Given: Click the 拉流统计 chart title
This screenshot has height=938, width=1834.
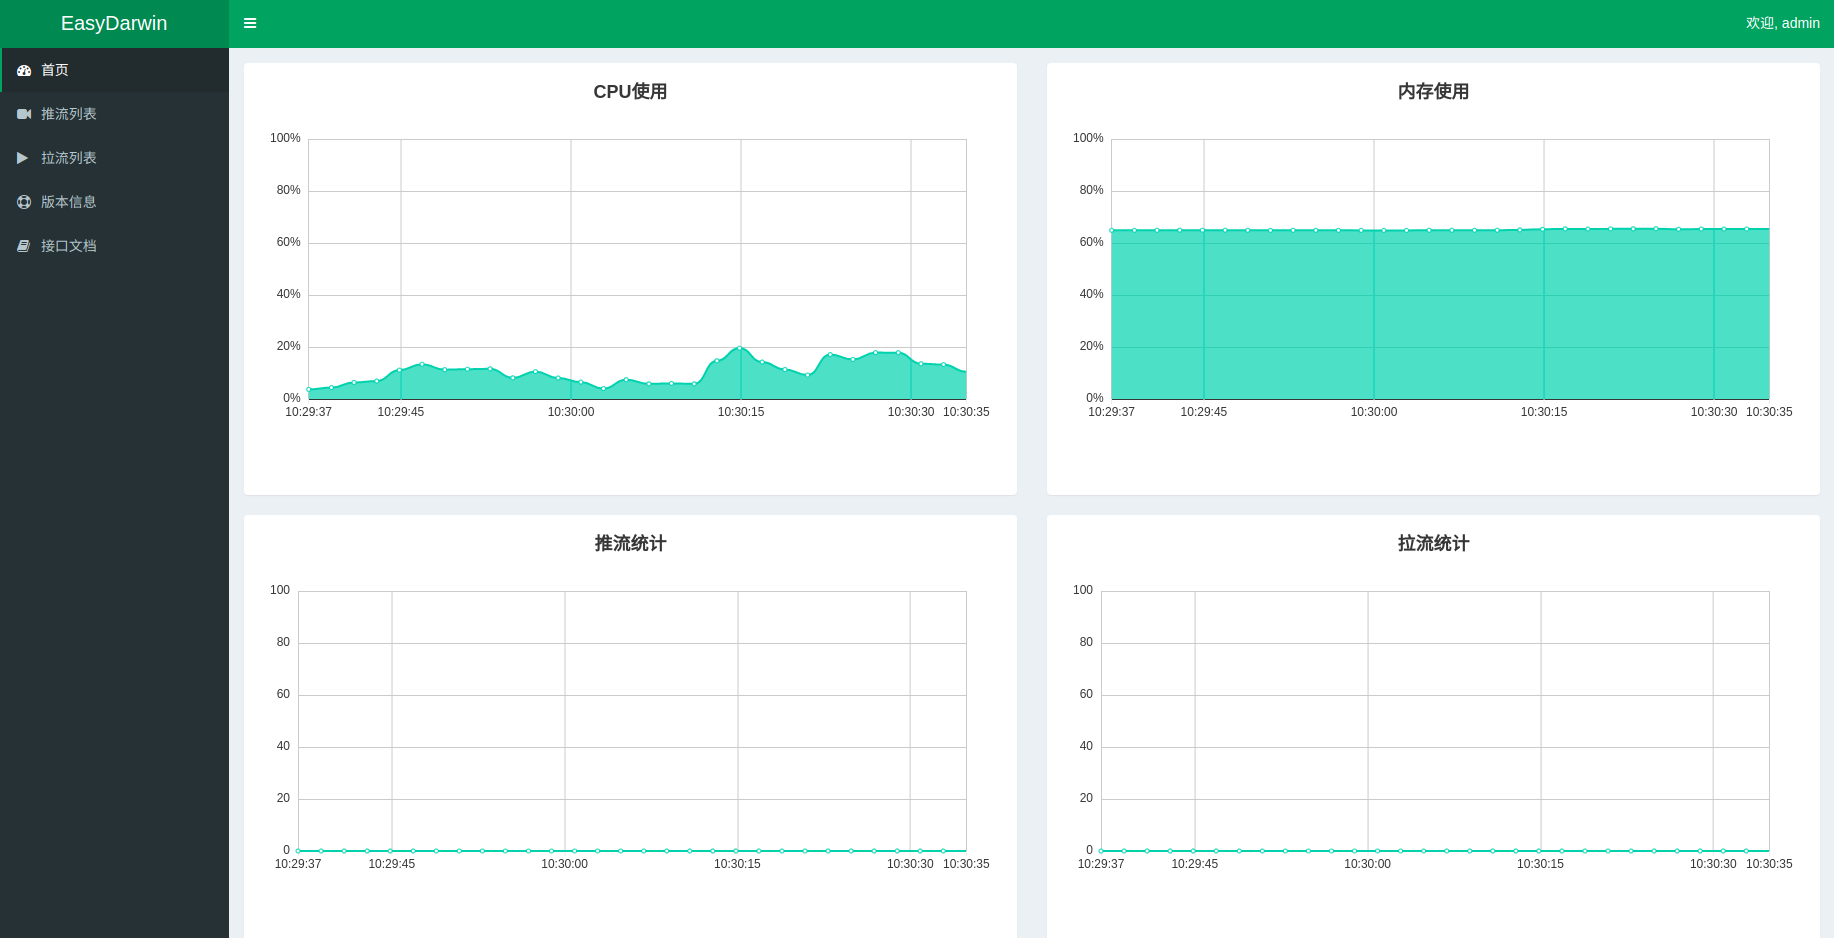Looking at the screenshot, I should pos(1433,543).
